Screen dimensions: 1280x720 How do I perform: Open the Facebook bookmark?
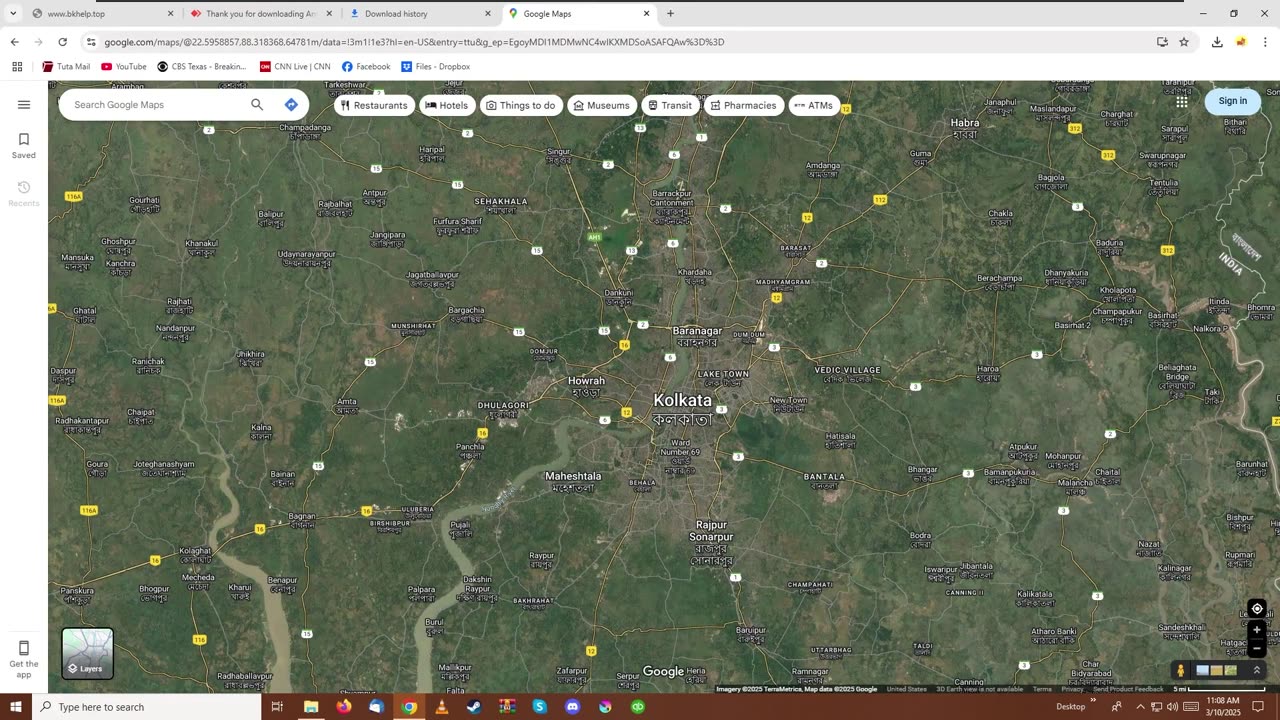(x=366, y=67)
